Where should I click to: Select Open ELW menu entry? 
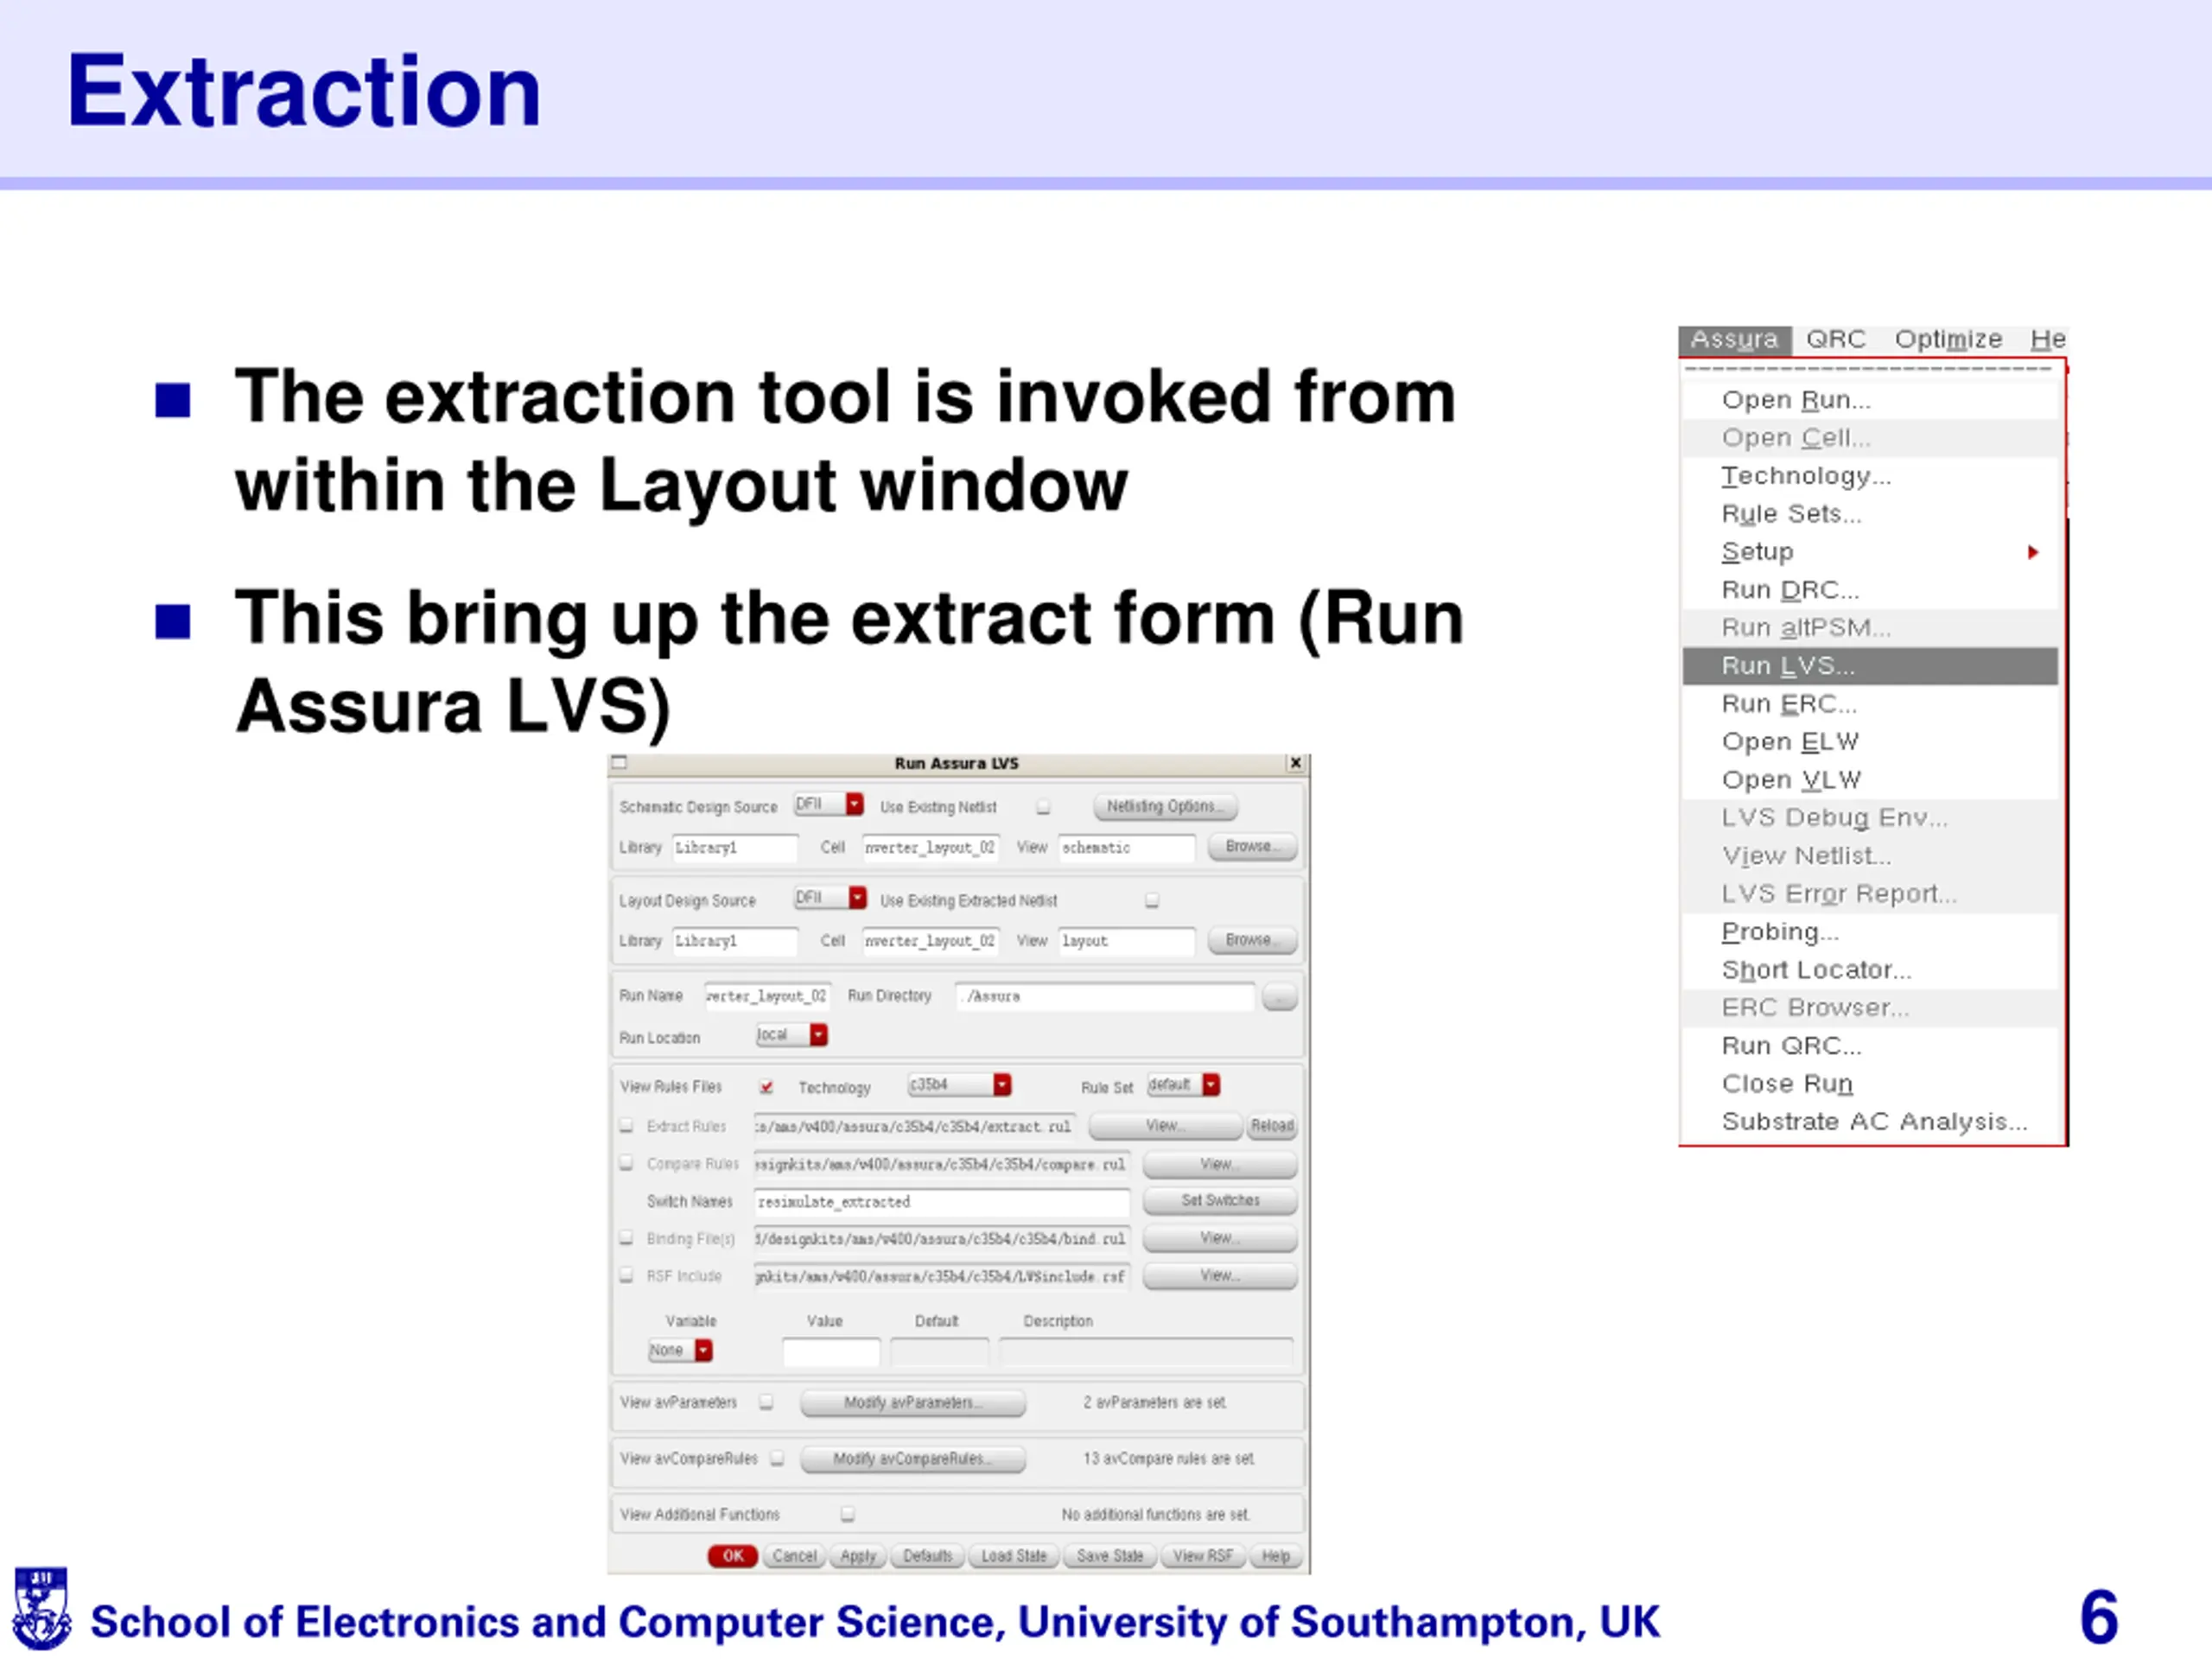pyautogui.click(x=1871, y=742)
